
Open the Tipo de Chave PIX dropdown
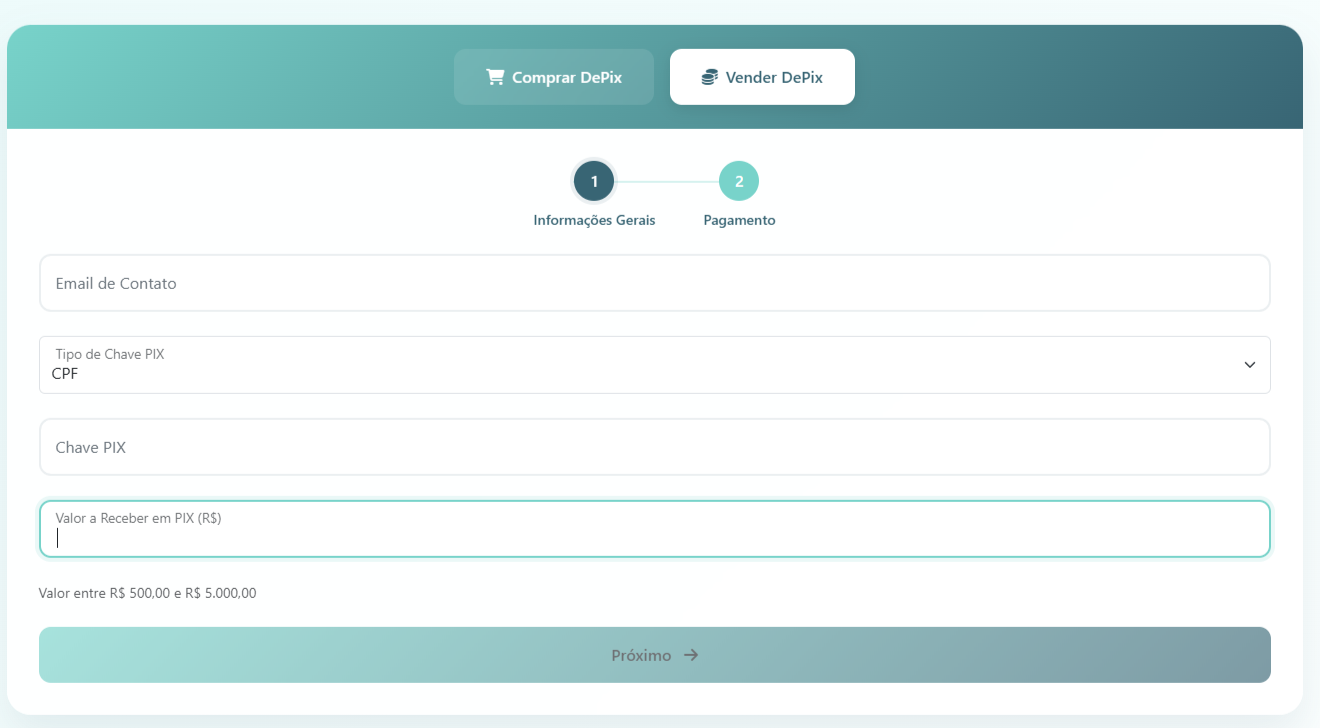[x=655, y=365]
